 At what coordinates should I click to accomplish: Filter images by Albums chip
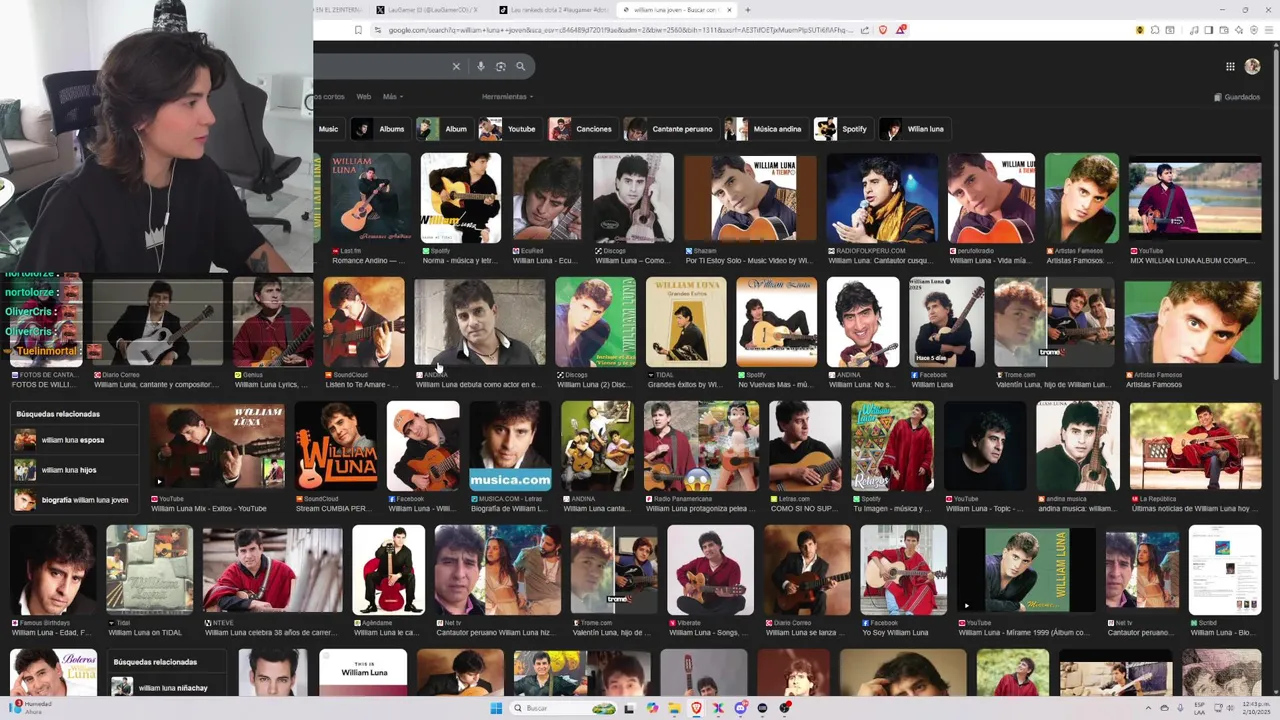(x=380, y=129)
